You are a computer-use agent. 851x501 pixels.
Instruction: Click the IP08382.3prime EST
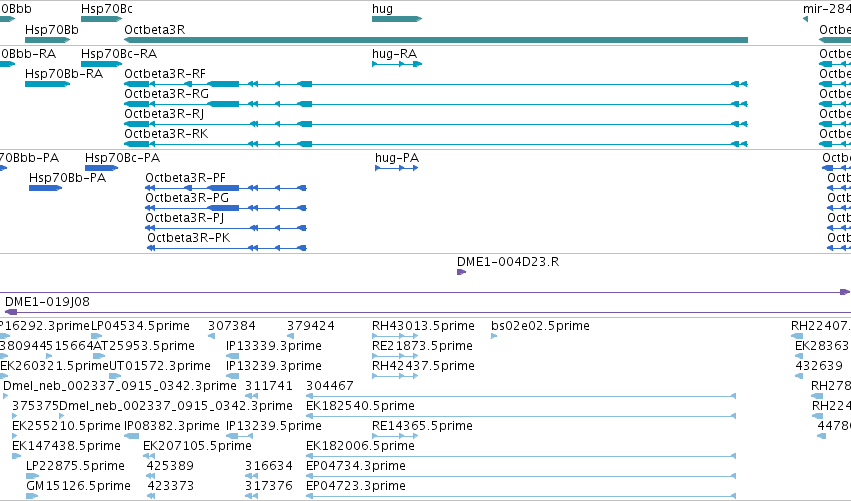[131, 436]
